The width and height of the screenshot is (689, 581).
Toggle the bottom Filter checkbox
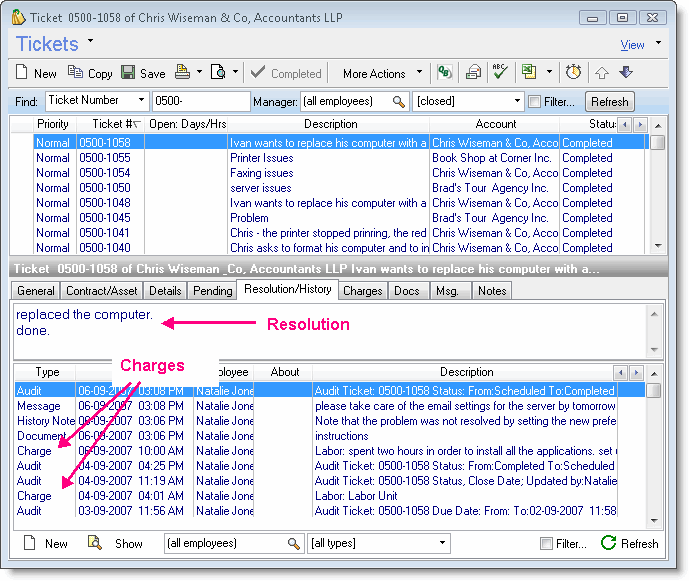coord(546,544)
